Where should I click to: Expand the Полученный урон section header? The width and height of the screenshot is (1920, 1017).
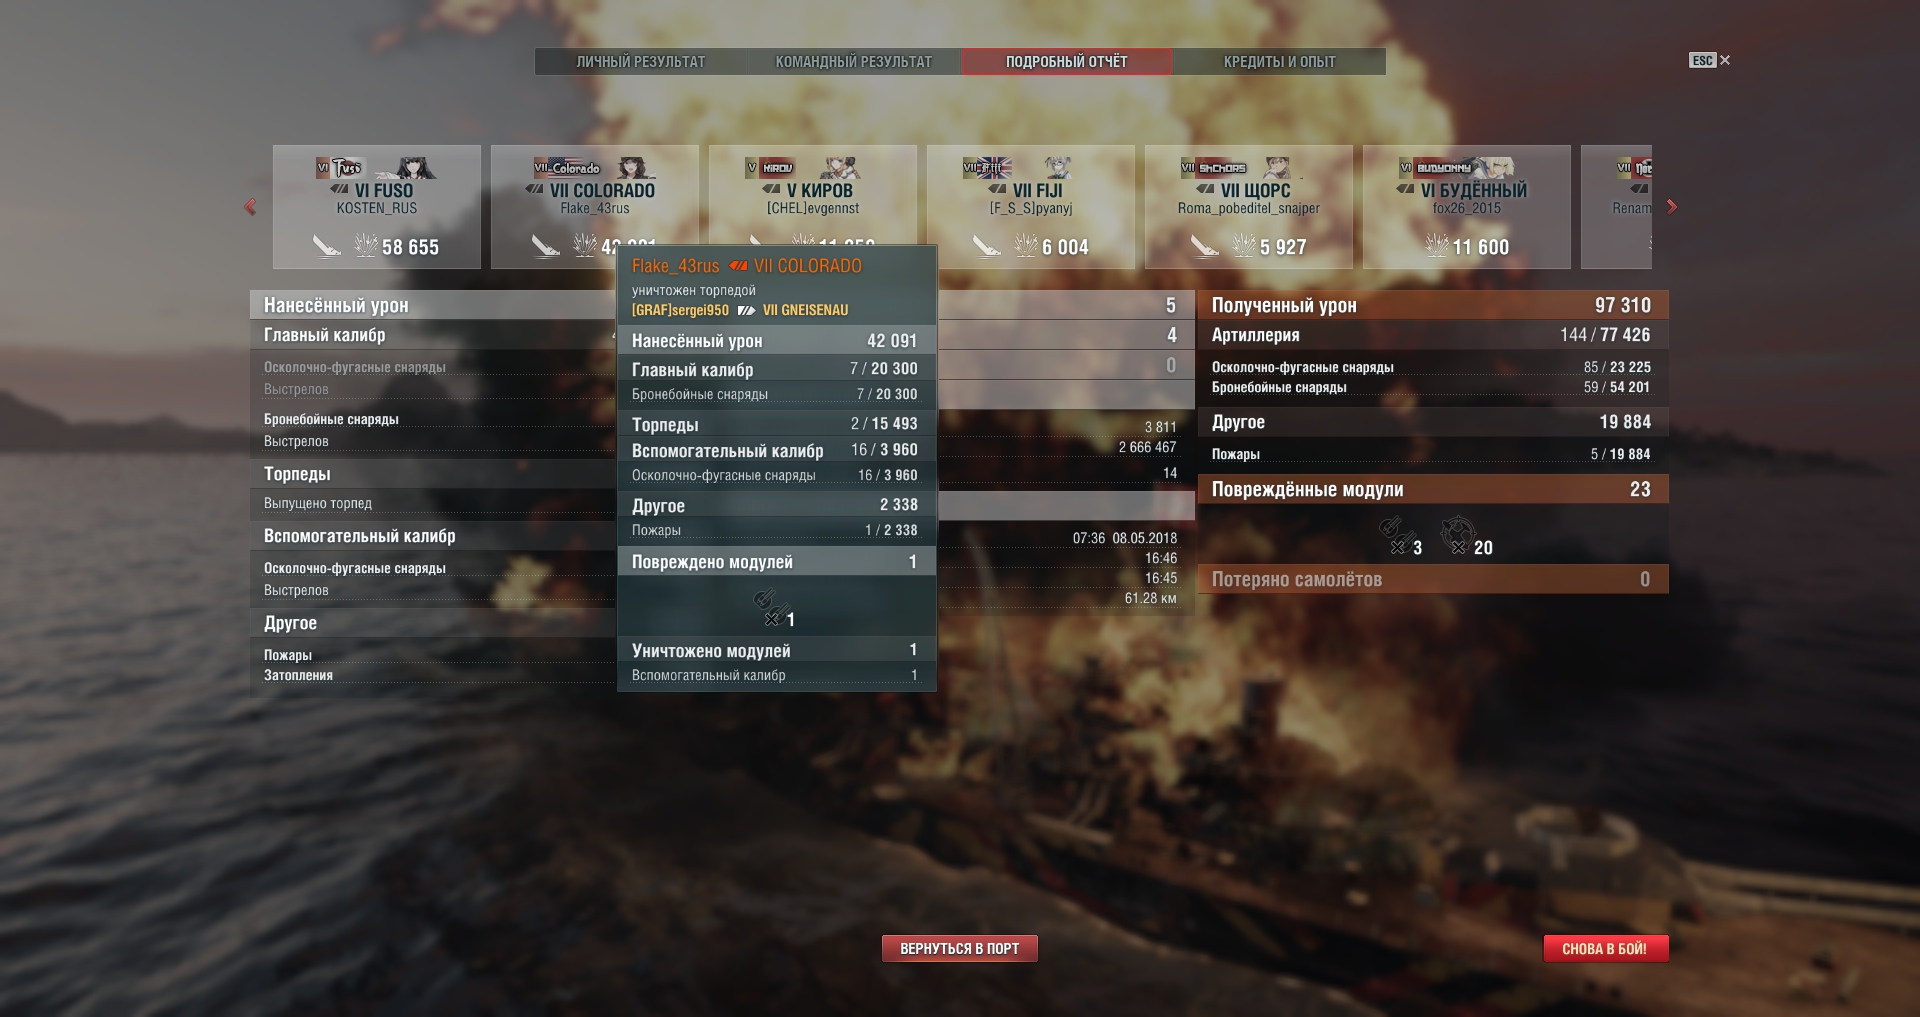[x=1433, y=305]
